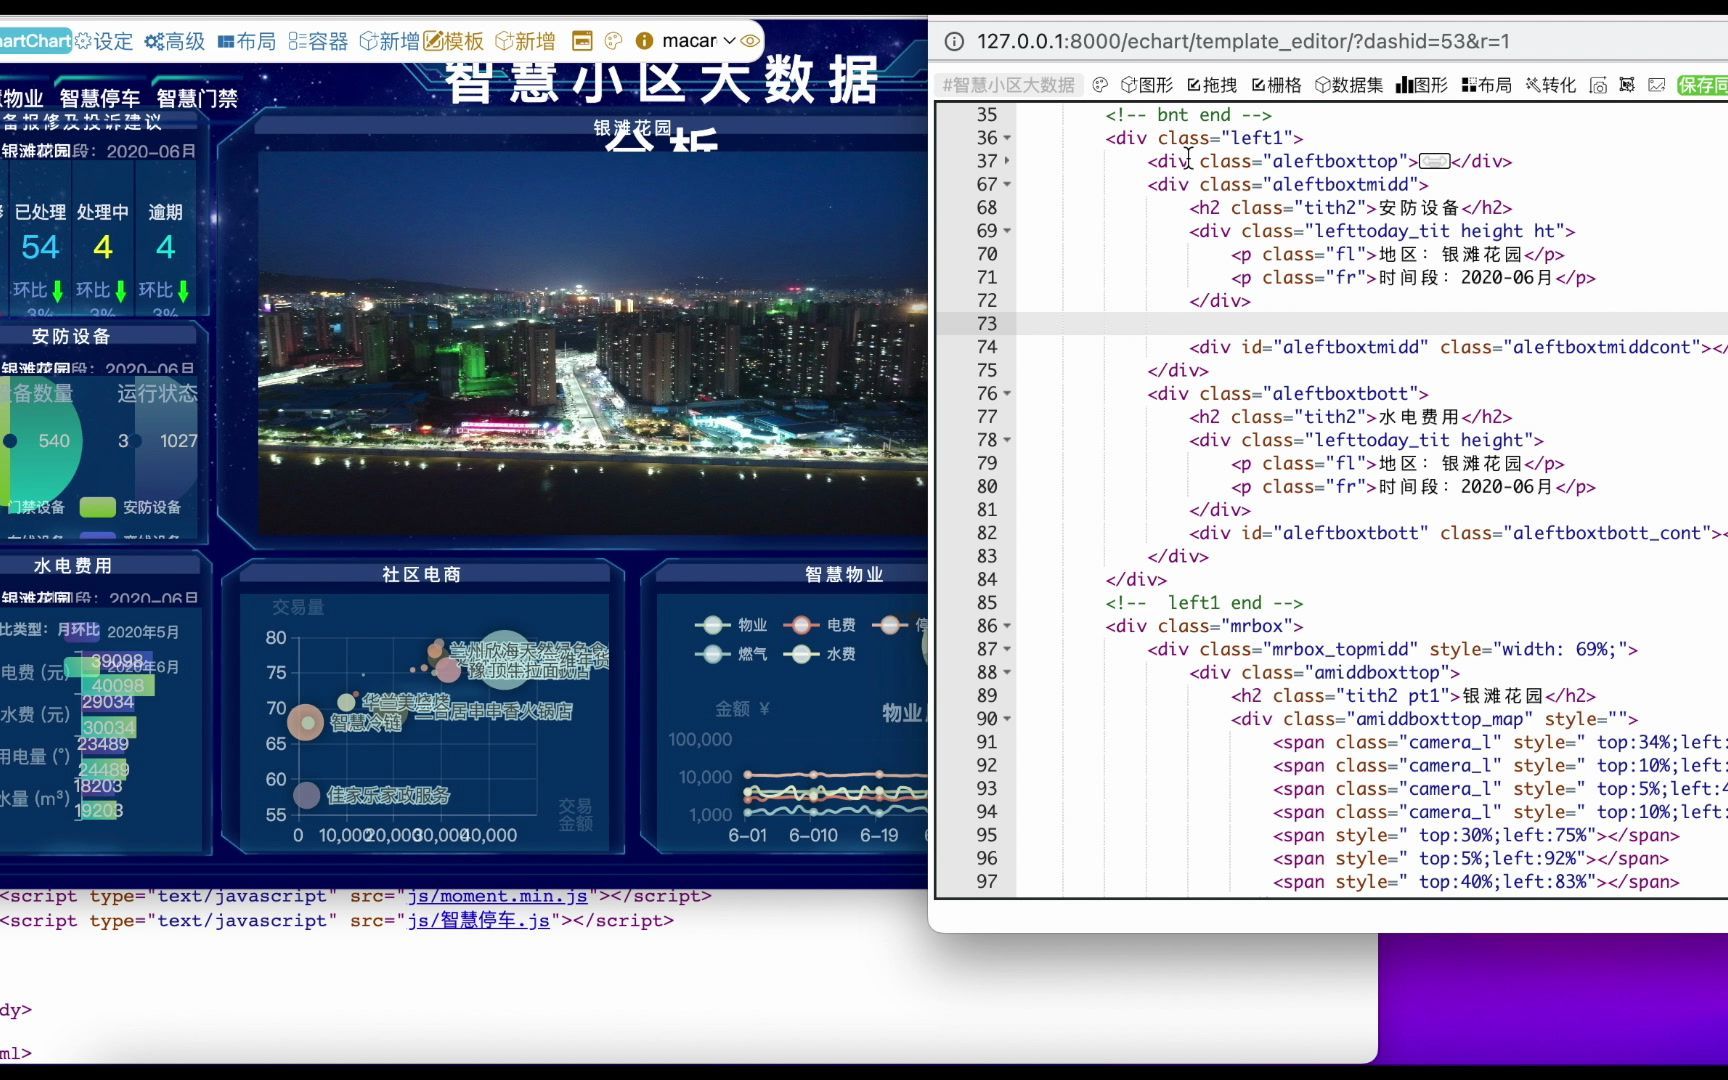Viewport: 1728px width, 1080px height.
Task: Click the image icon in editor toolbar
Action: click(1656, 85)
